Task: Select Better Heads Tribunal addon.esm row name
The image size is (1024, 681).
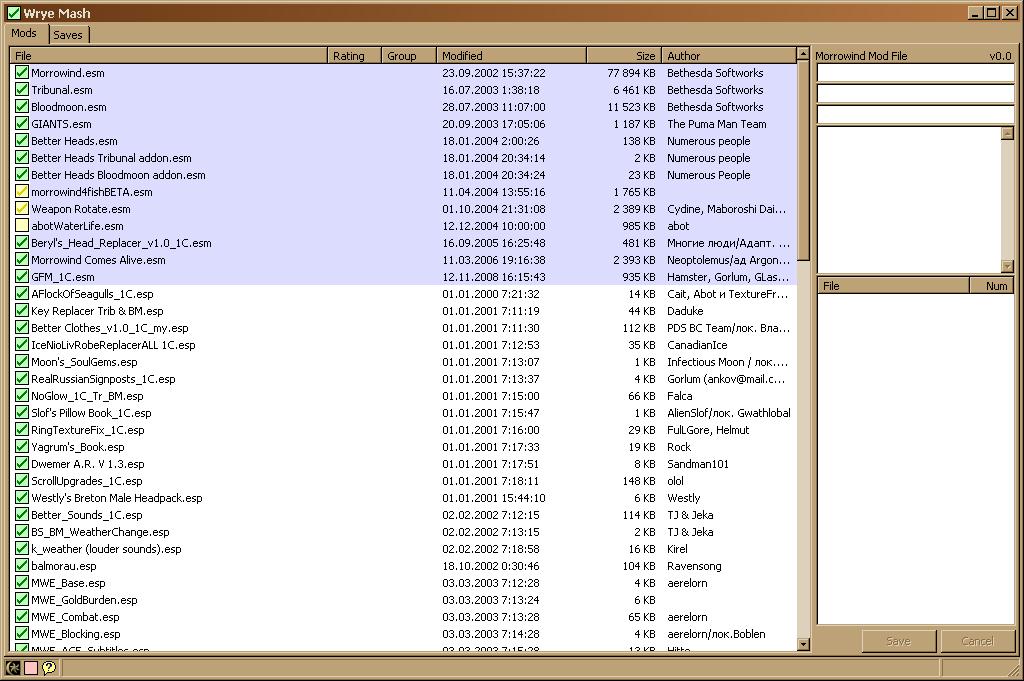Action: [112, 158]
